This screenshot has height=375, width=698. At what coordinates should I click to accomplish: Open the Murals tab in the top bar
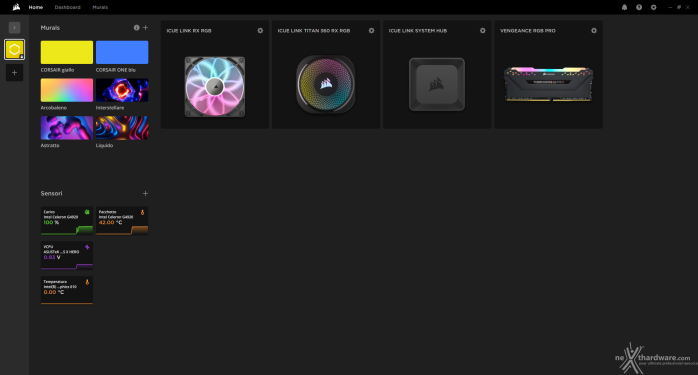point(100,7)
